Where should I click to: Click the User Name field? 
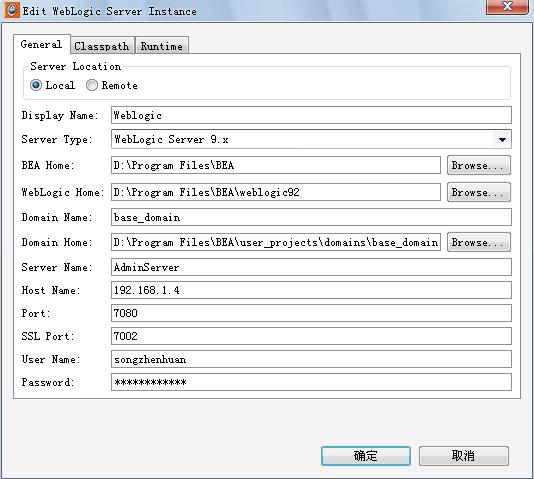pos(311,359)
